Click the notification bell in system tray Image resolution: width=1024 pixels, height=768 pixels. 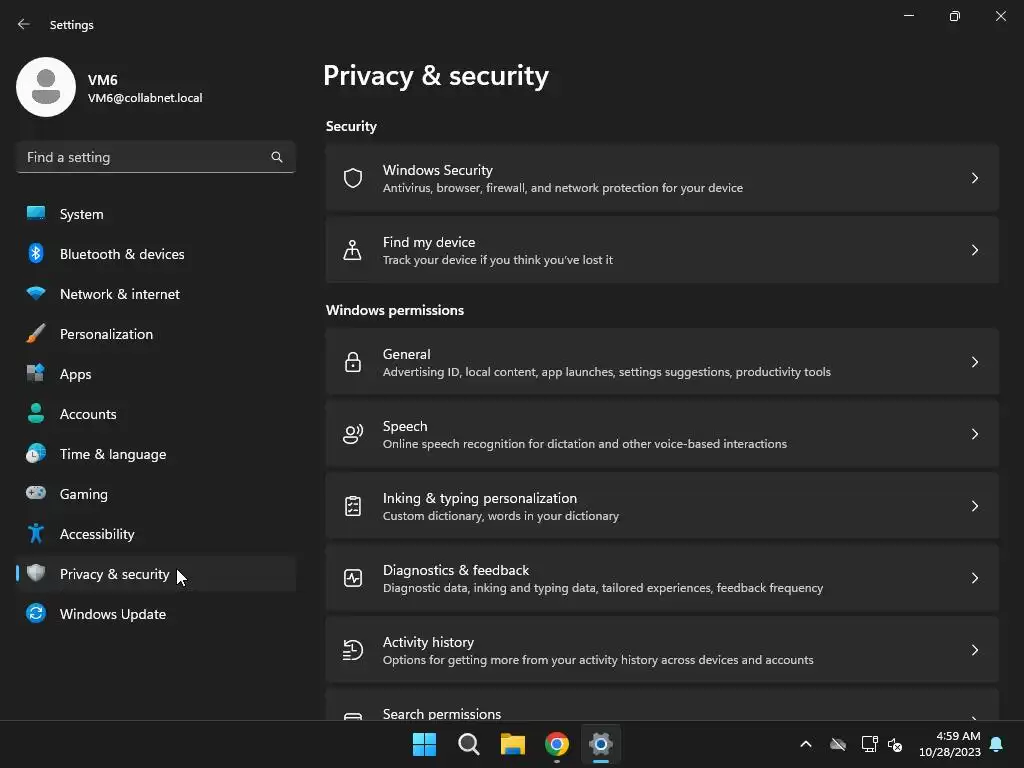tap(997, 744)
